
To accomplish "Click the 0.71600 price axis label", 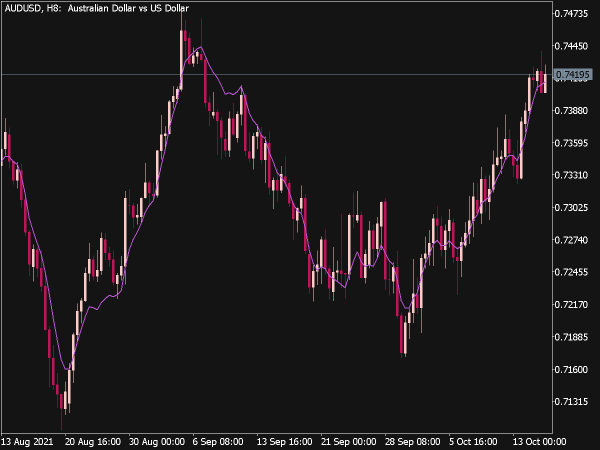I will (x=571, y=369).
